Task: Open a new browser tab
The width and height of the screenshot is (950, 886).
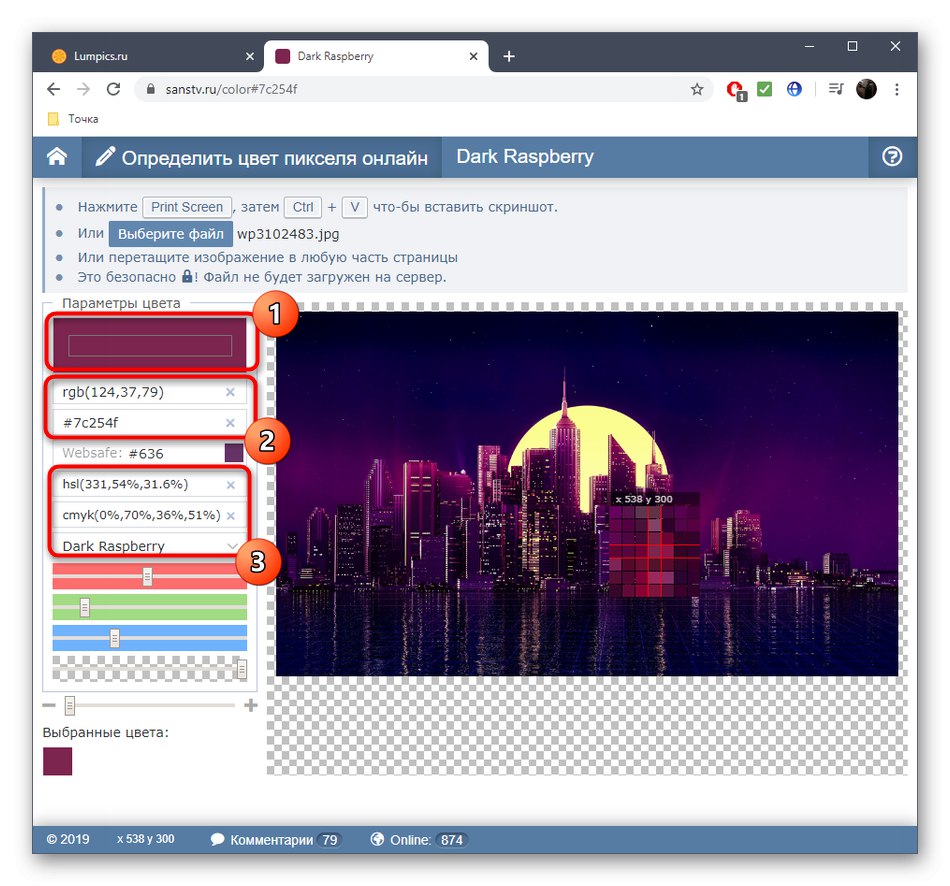Action: point(509,56)
